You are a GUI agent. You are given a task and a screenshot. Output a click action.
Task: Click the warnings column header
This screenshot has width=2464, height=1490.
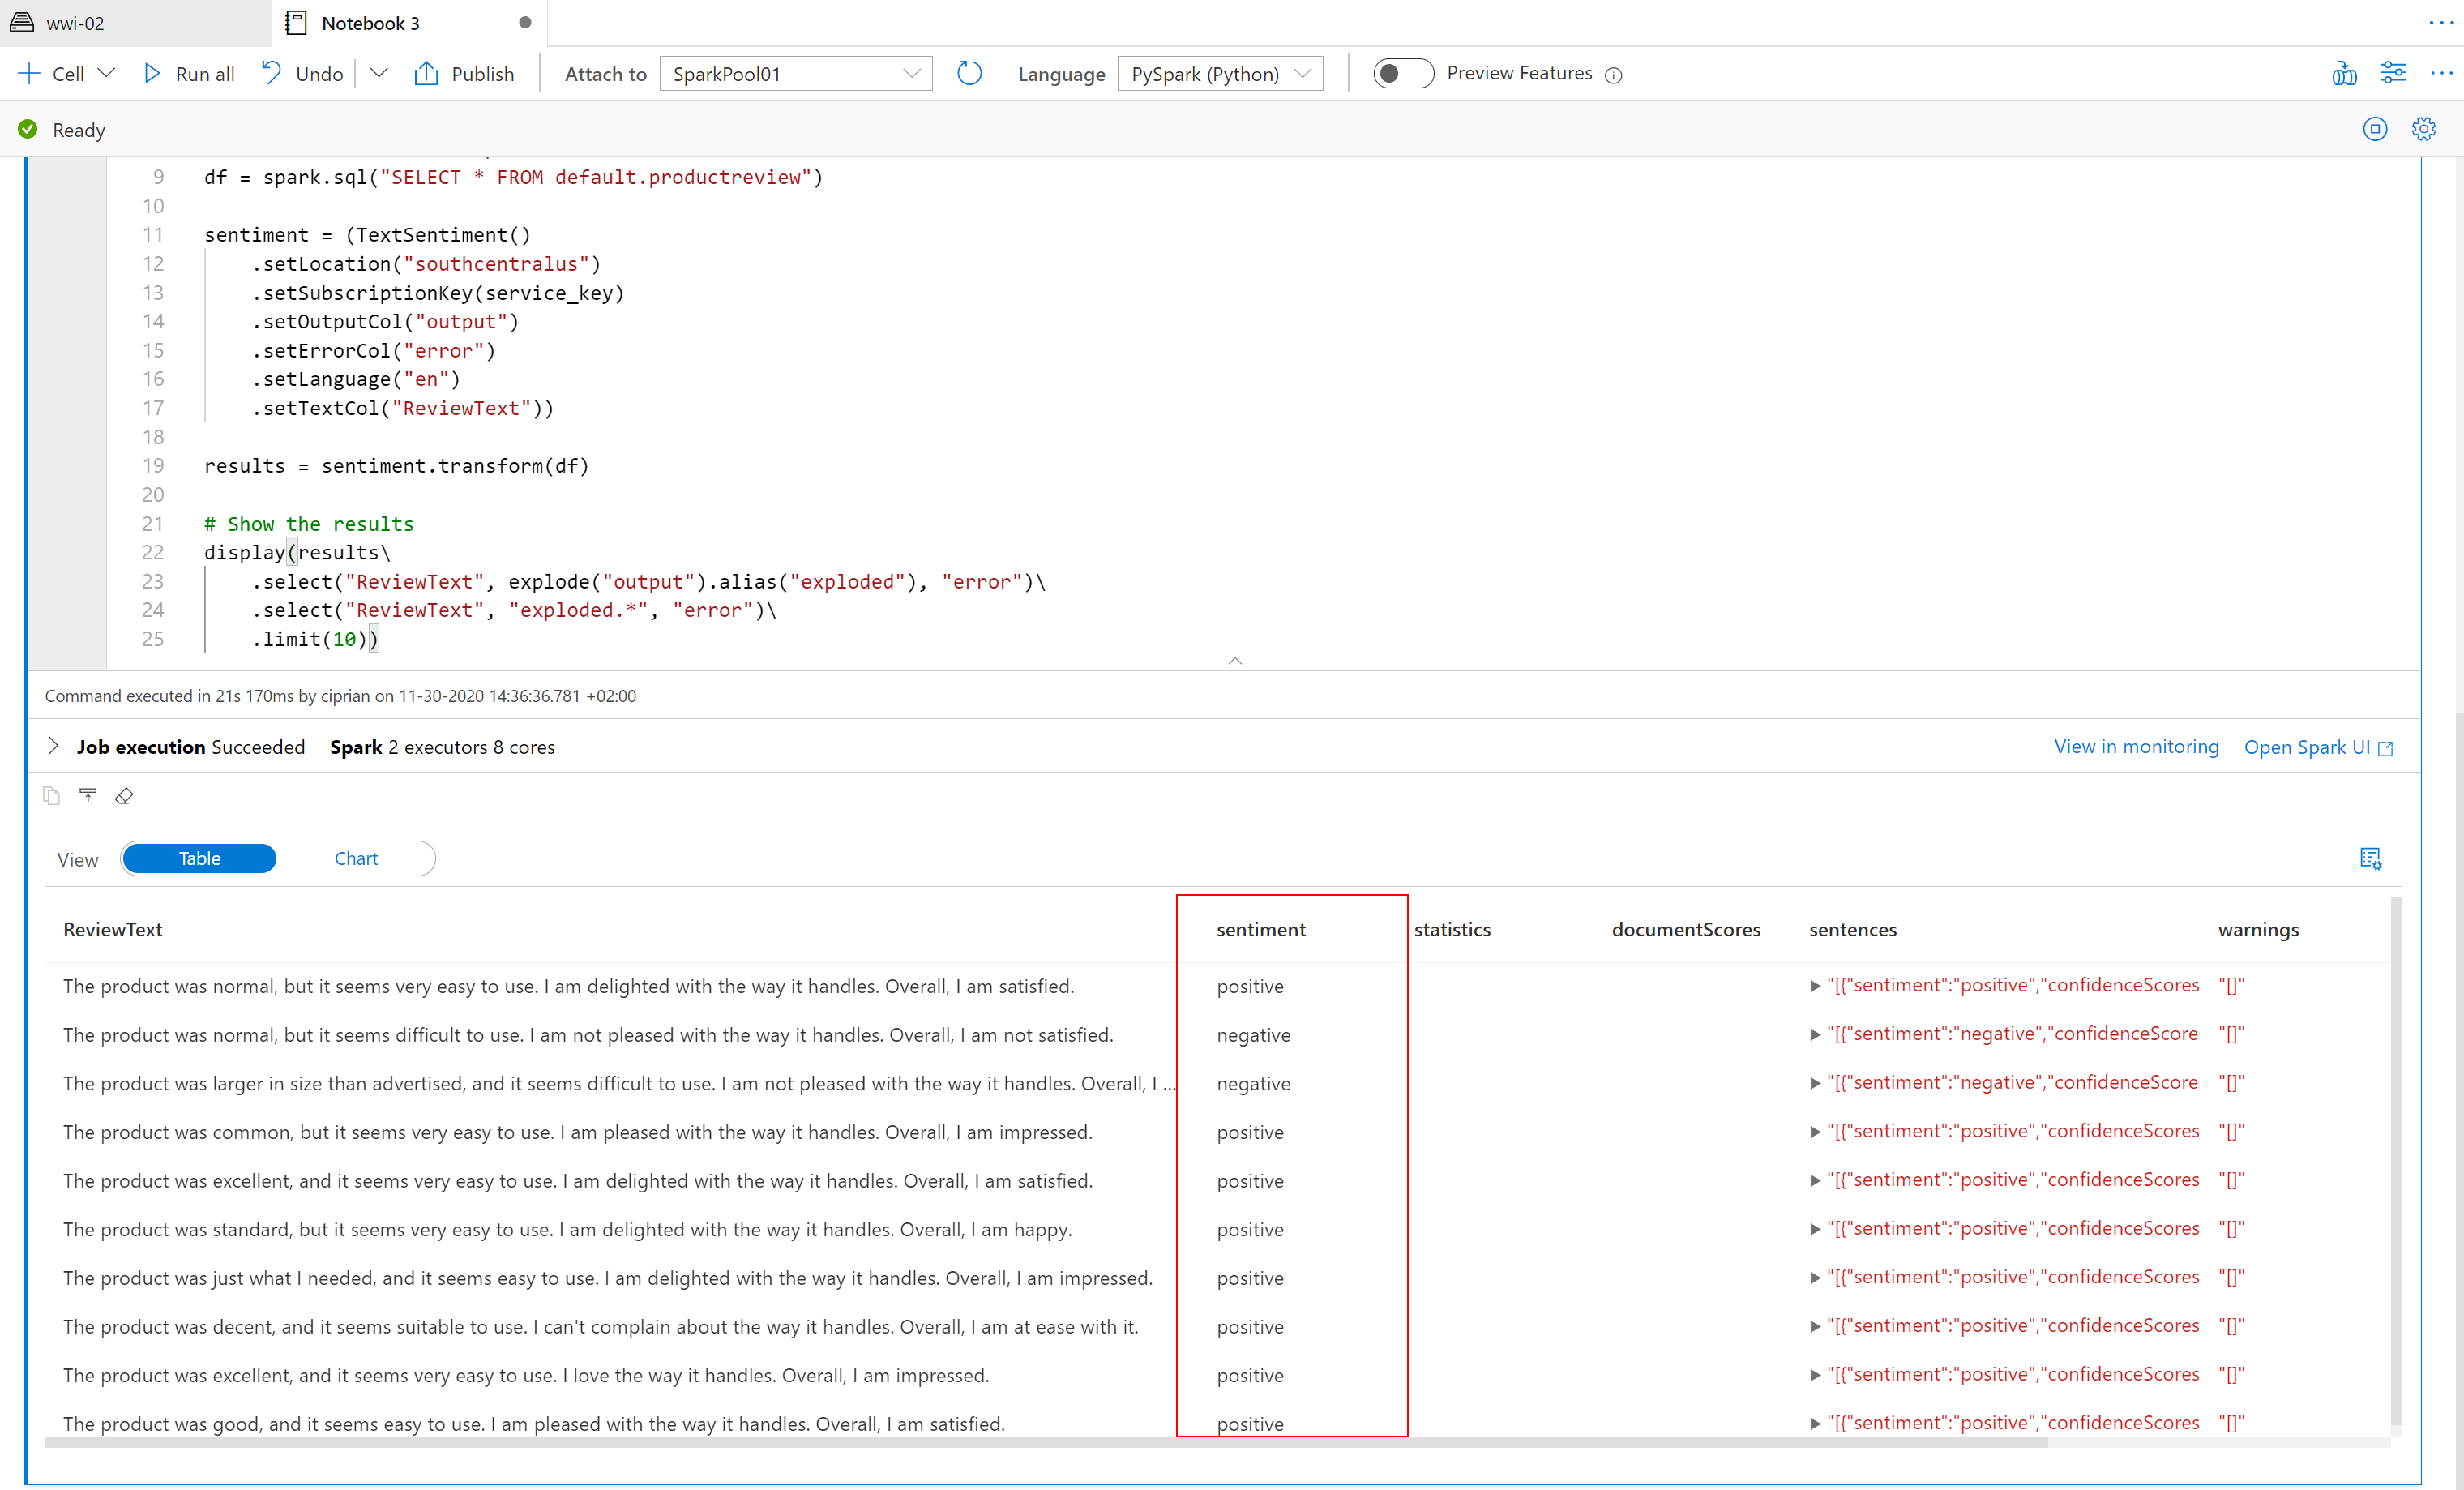[x=2258, y=929]
